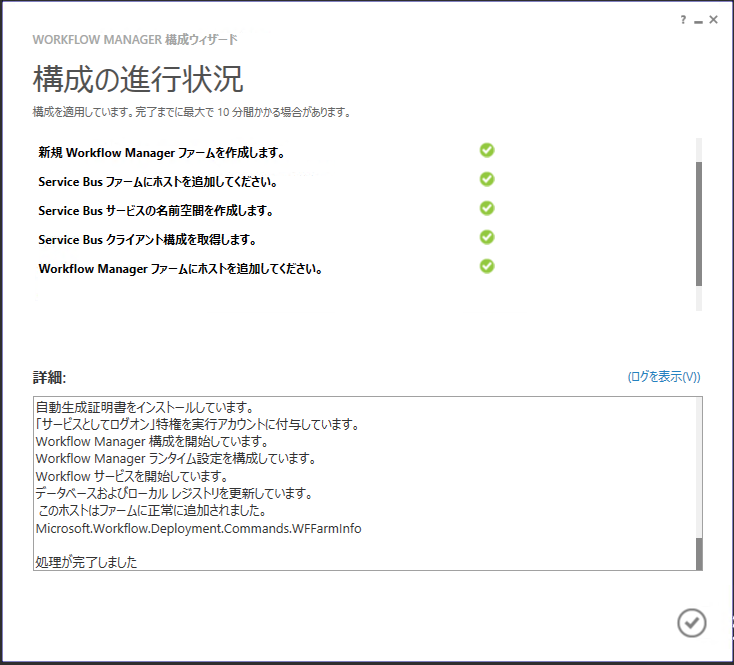Image resolution: width=734 pixels, height=665 pixels.
Task: Open the ログを表示(V) log link
Action: pos(664,377)
